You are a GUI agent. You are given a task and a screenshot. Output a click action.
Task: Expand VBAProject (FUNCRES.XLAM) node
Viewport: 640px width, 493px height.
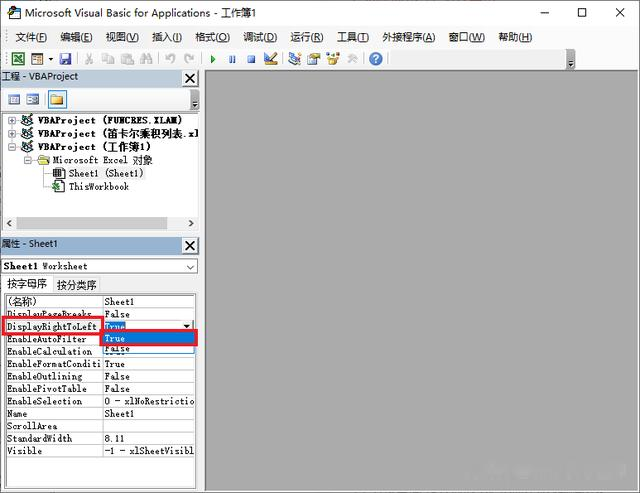tap(12, 120)
